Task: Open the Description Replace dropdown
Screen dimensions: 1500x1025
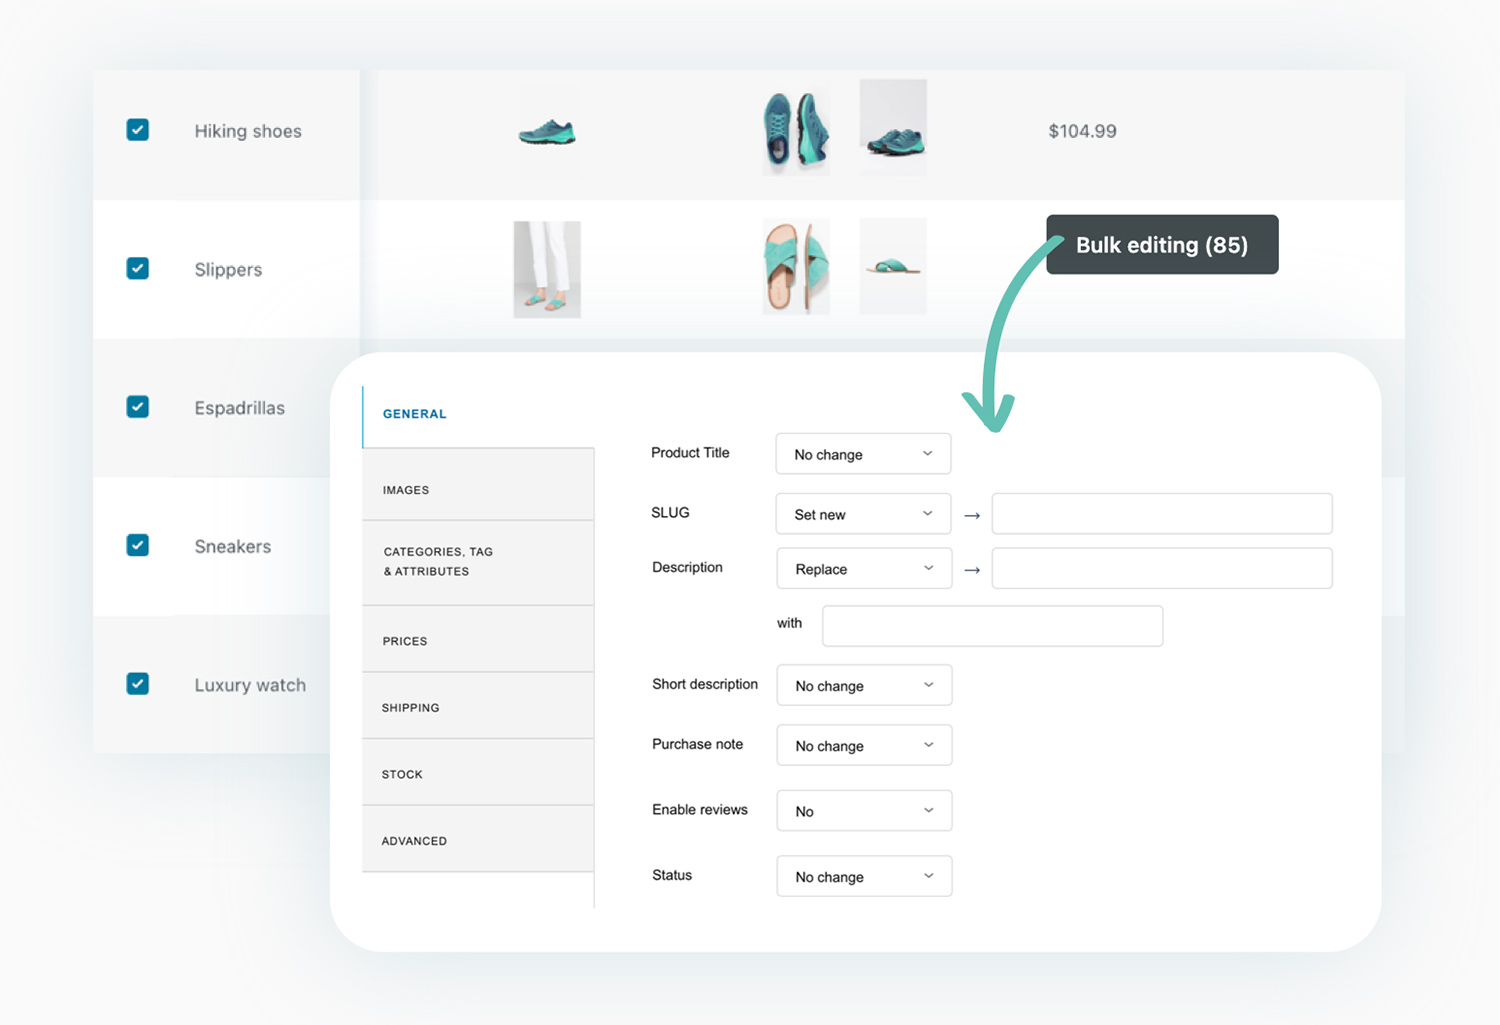Action: click(863, 568)
